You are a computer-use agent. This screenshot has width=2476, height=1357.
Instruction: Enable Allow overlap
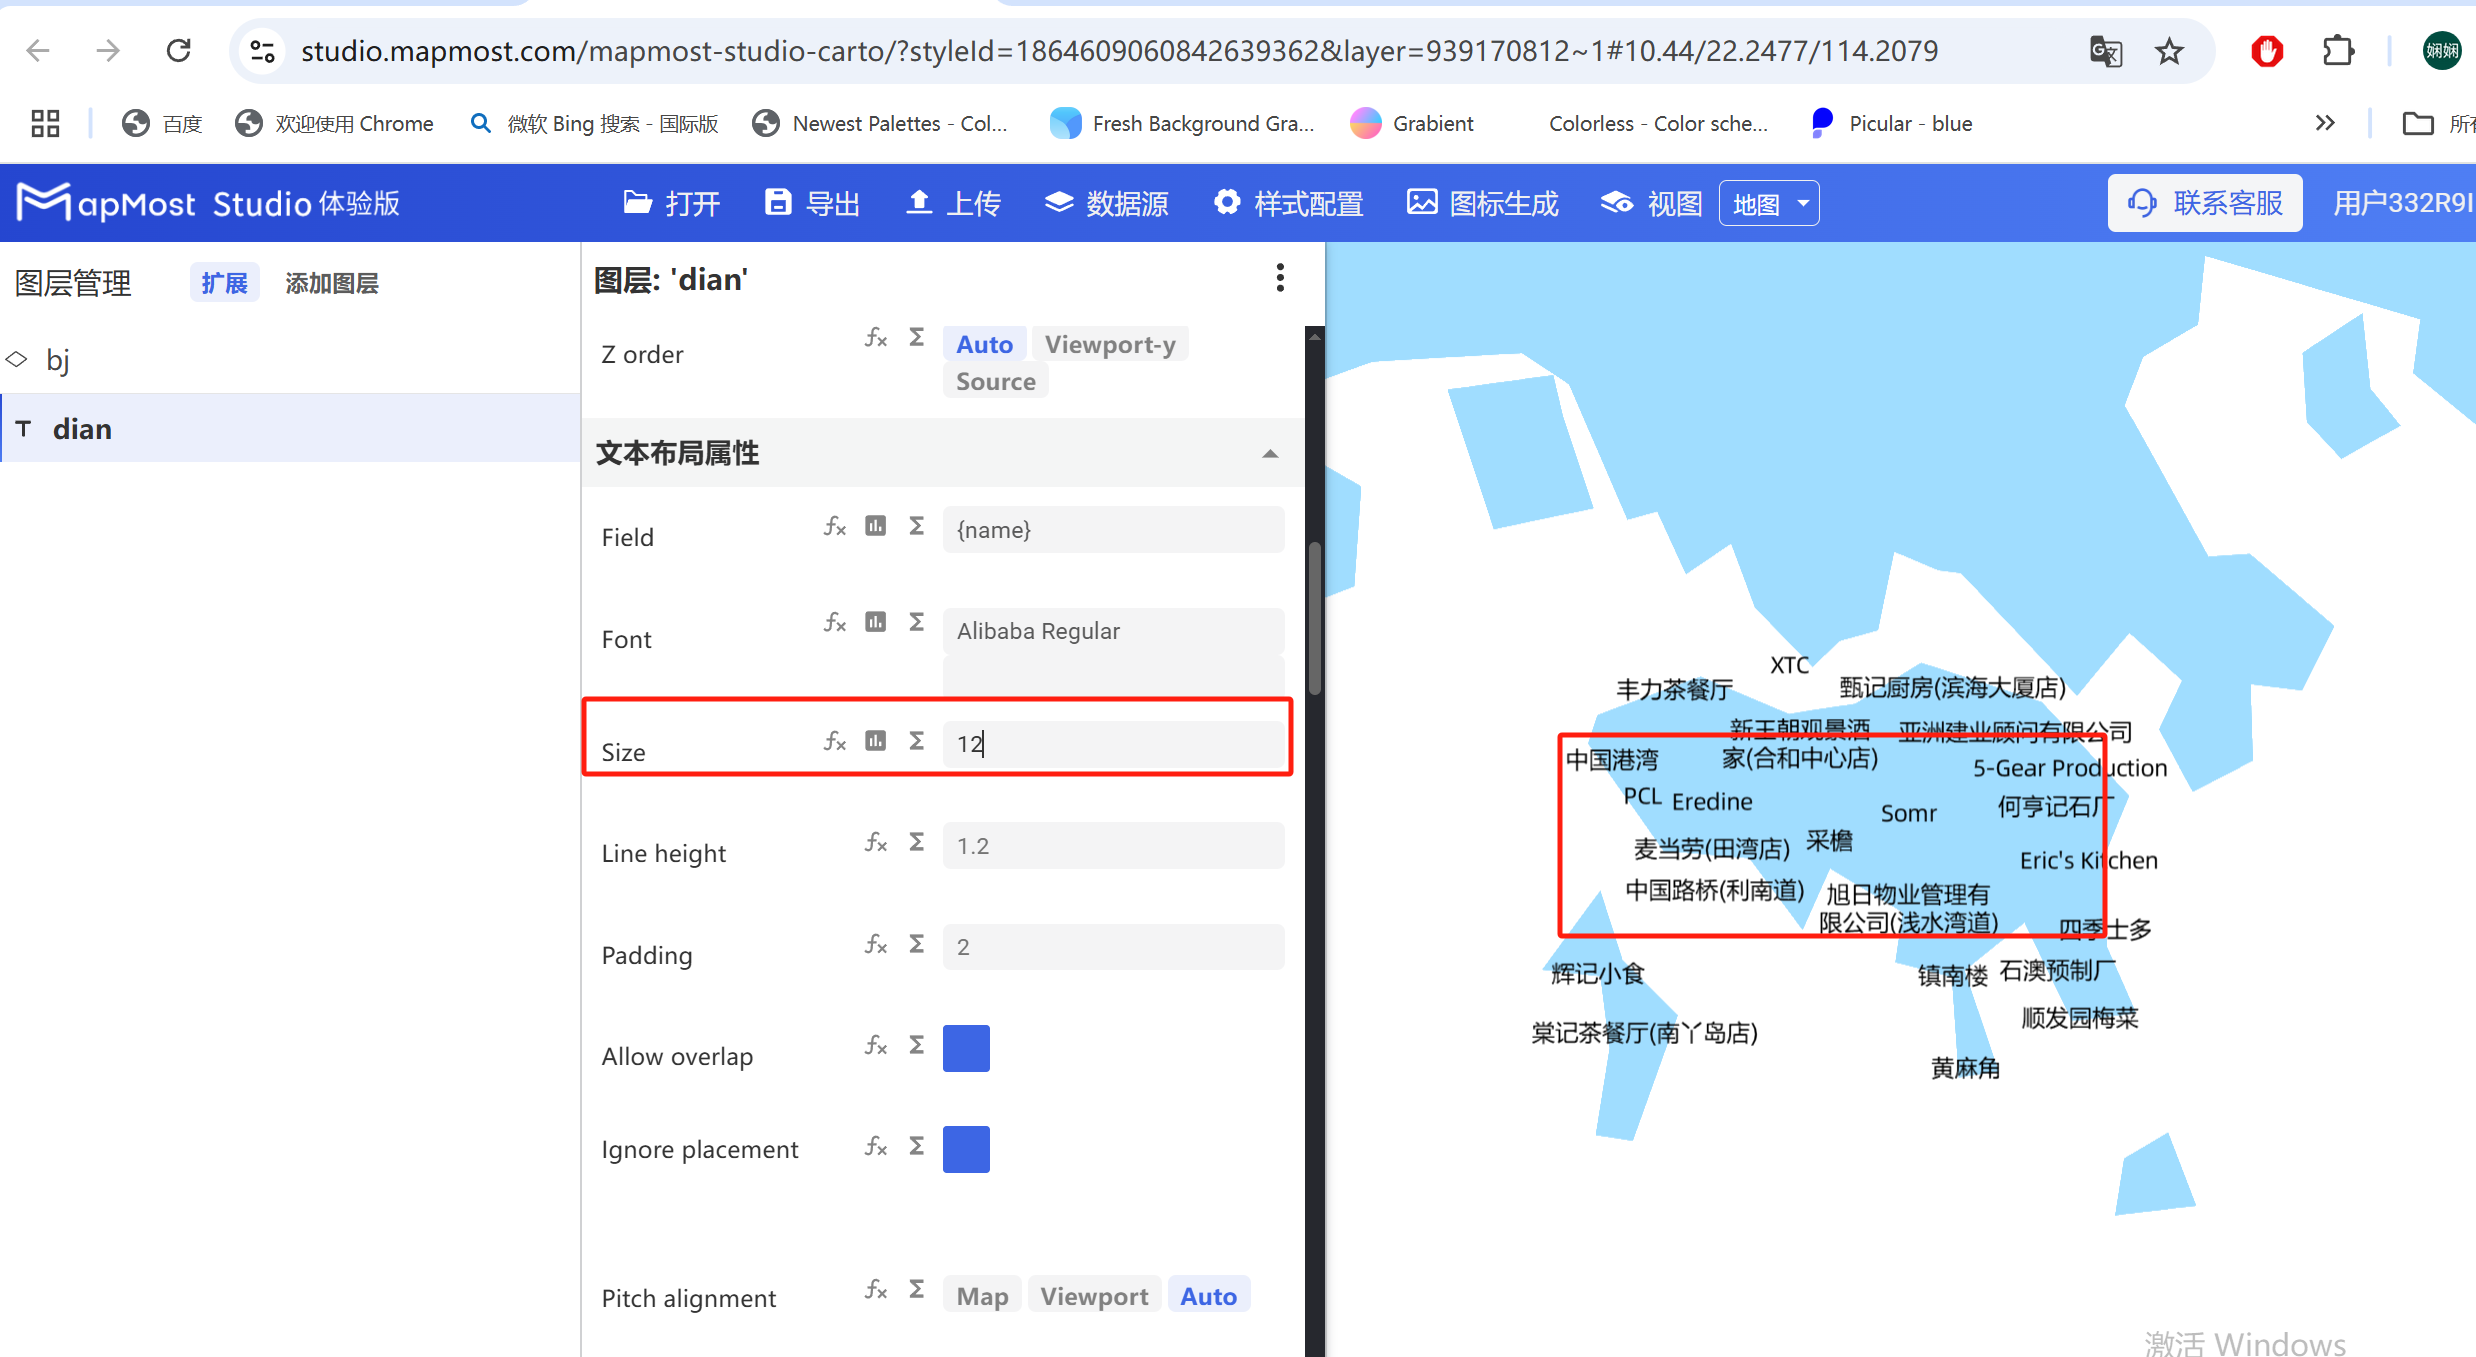point(965,1048)
